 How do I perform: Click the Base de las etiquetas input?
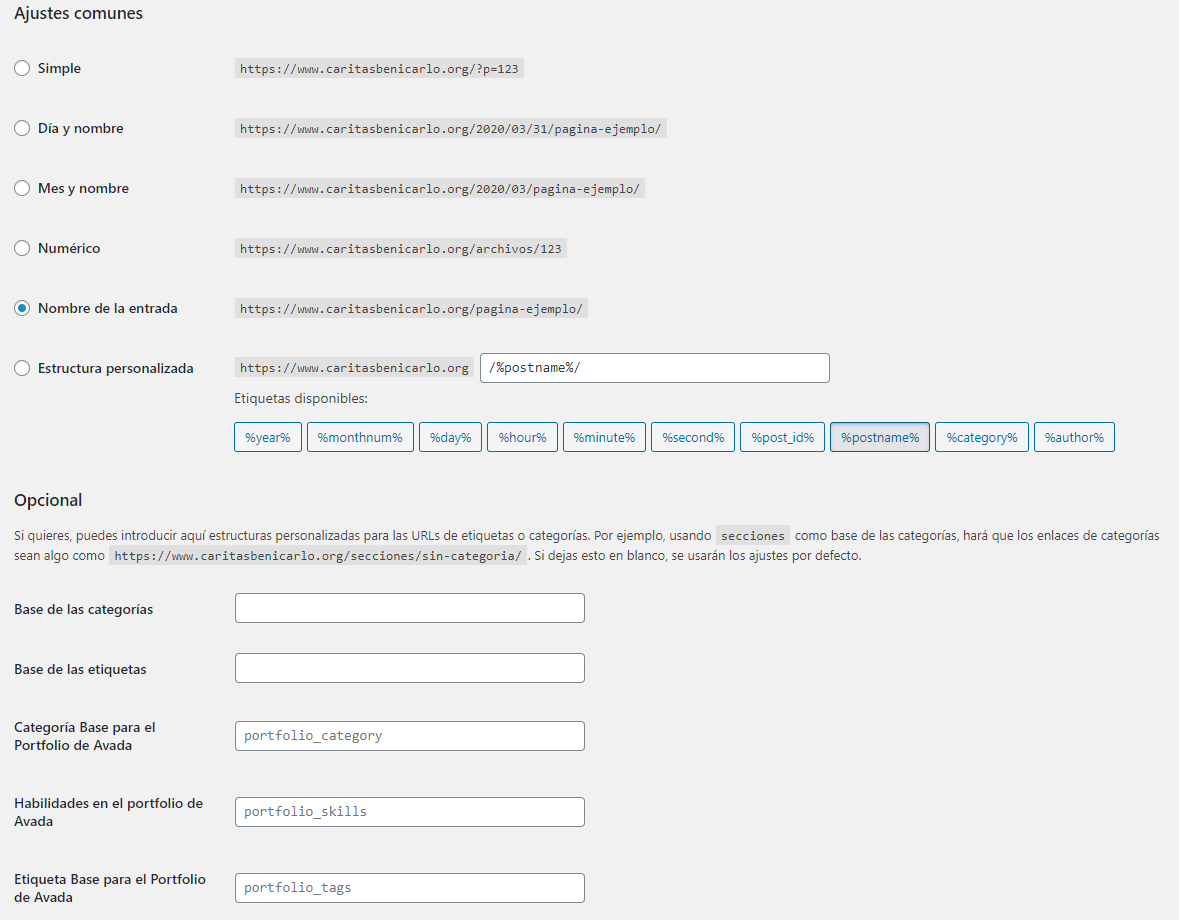[x=410, y=668]
